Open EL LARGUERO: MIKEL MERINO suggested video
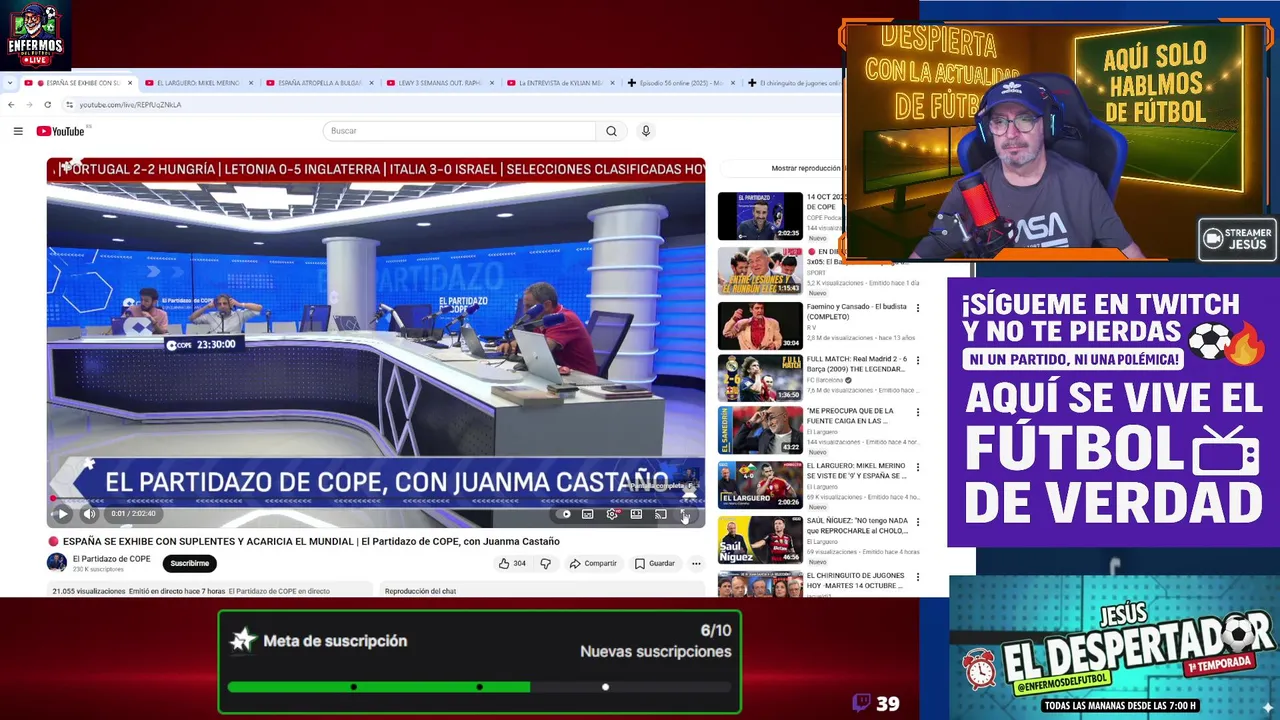This screenshot has height=720, width=1280. click(x=760, y=486)
